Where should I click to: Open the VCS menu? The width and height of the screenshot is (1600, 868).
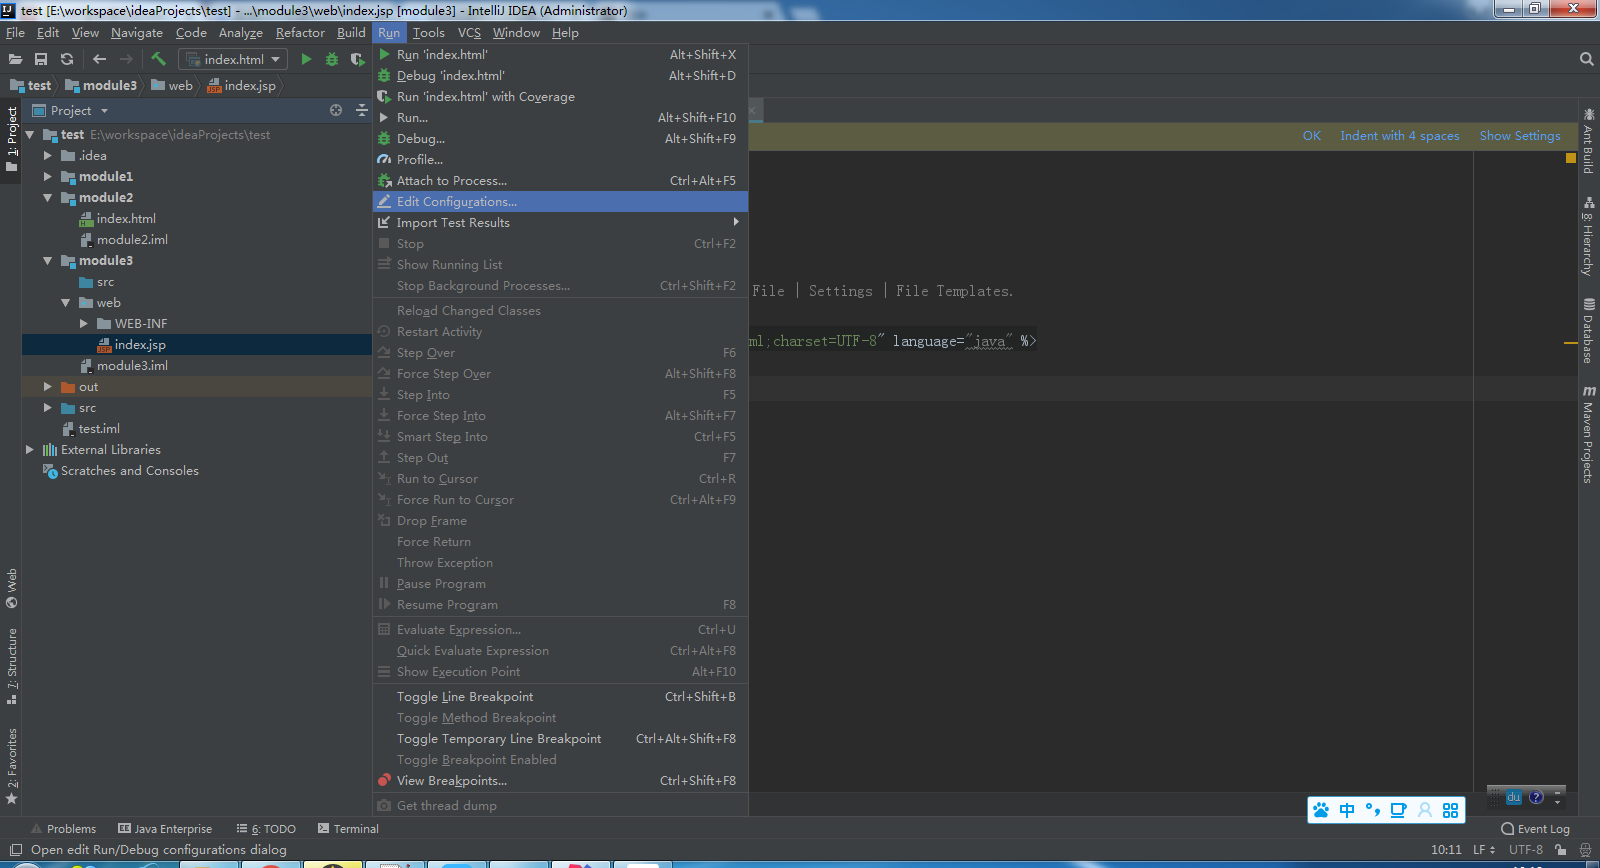(469, 33)
